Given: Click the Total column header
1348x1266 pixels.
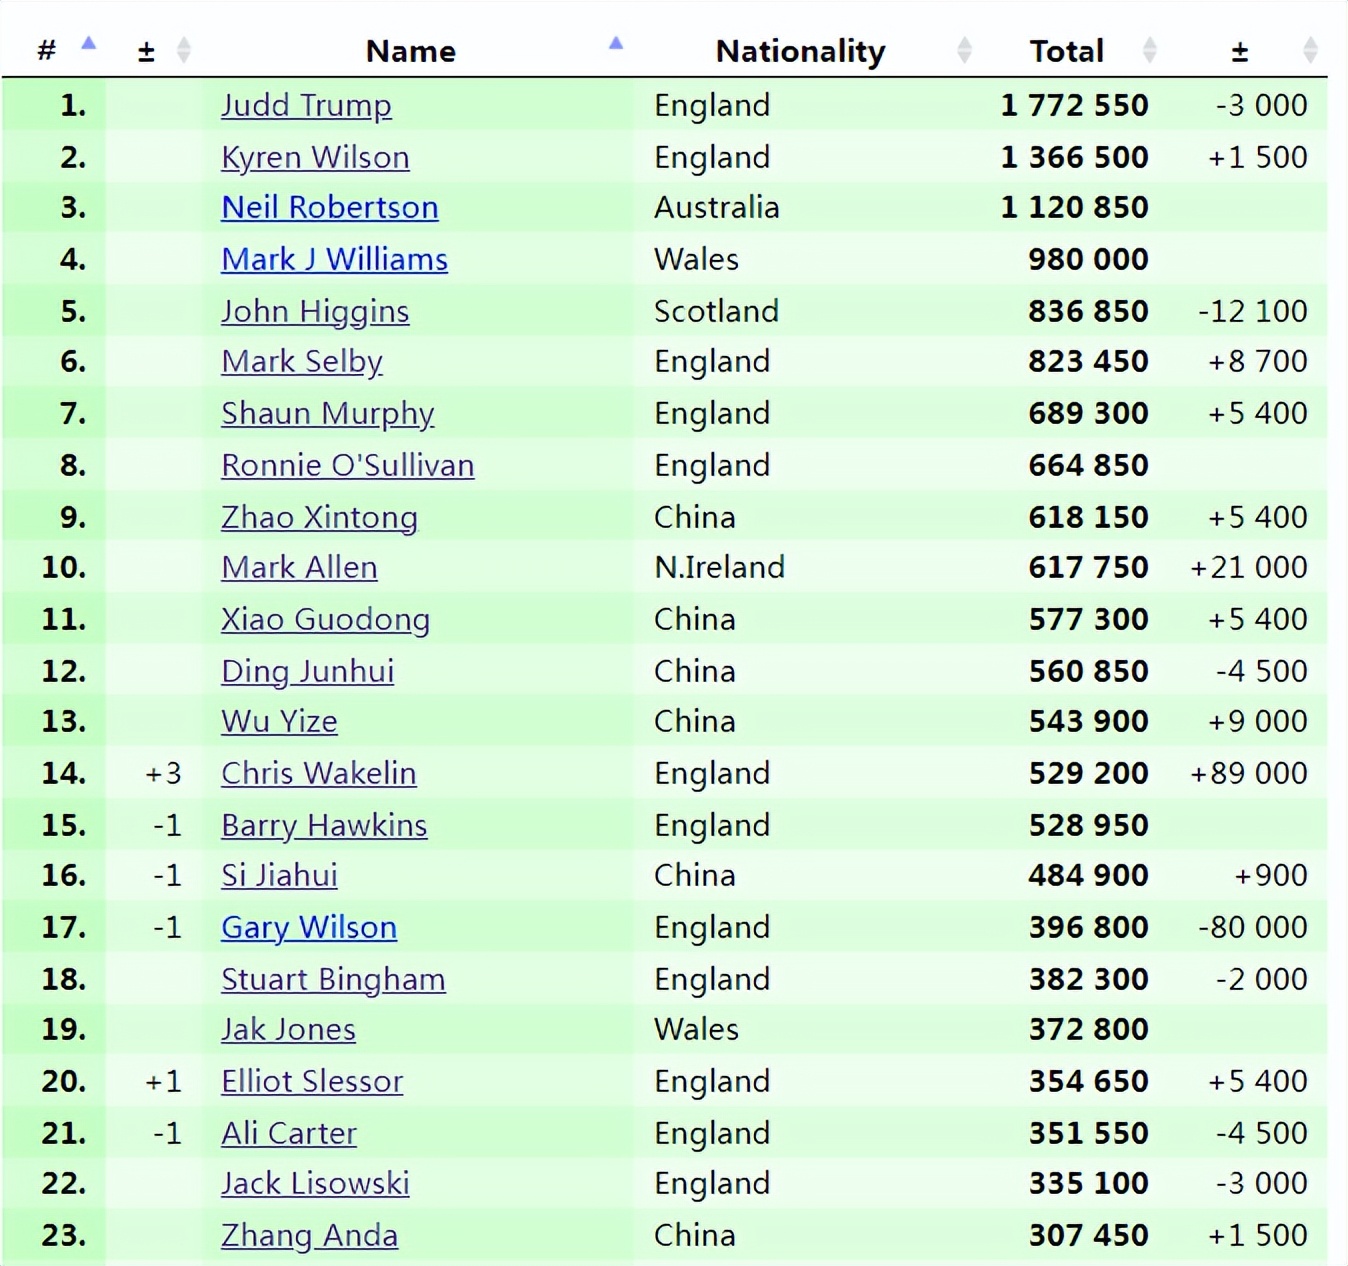Looking at the screenshot, I should [1066, 51].
